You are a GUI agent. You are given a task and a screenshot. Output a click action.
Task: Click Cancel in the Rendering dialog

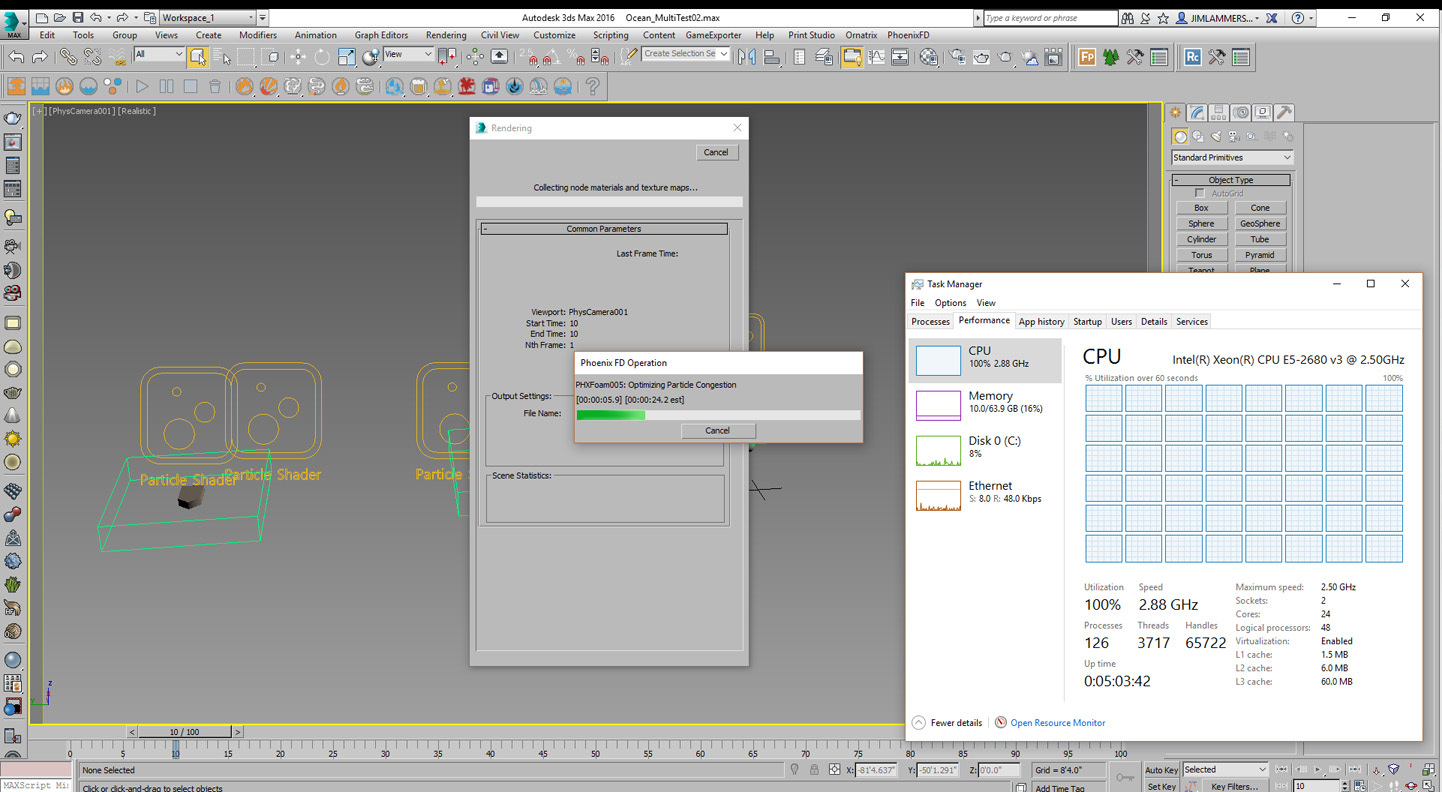[x=716, y=152]
